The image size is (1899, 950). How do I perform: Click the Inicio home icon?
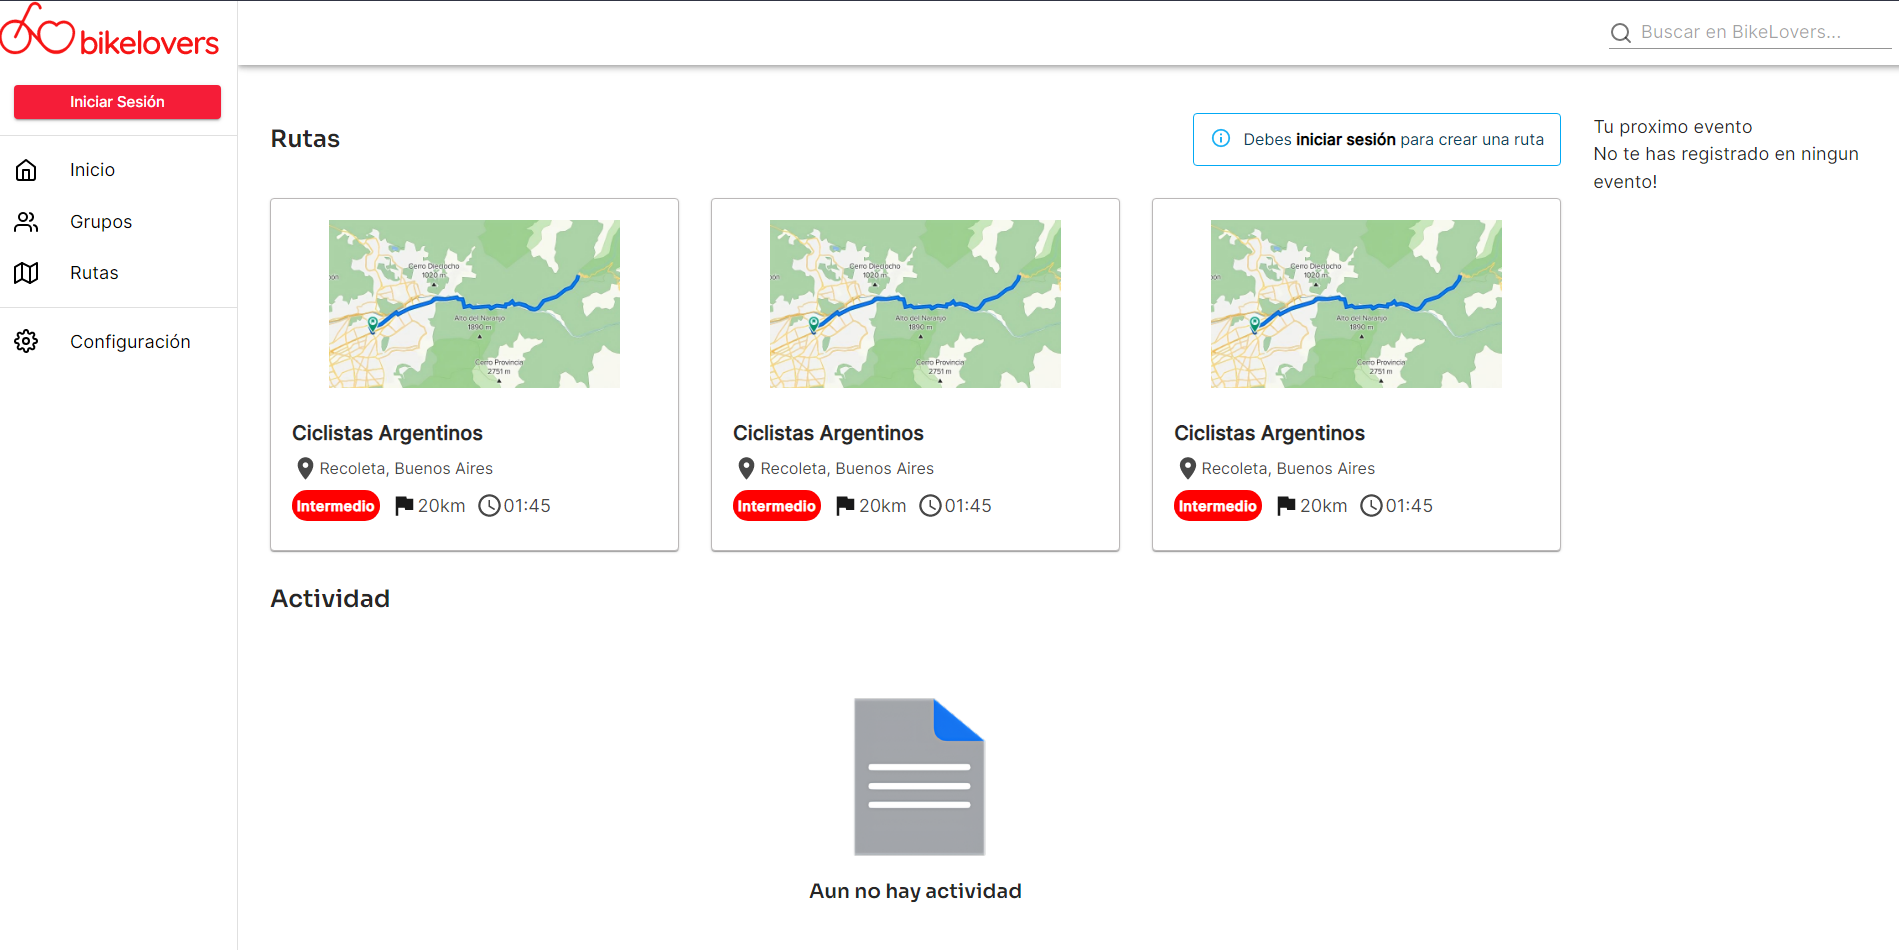(x=26, y=170)
